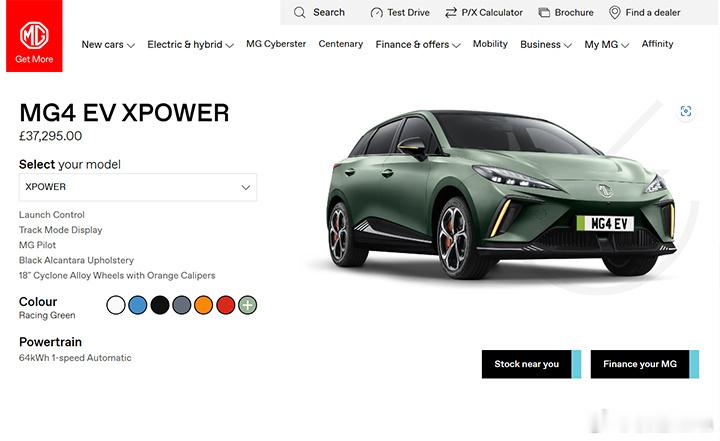Open the MG Cyberster page
The width and height of the screenshot is (720, 441).
(x=276, y=44)
